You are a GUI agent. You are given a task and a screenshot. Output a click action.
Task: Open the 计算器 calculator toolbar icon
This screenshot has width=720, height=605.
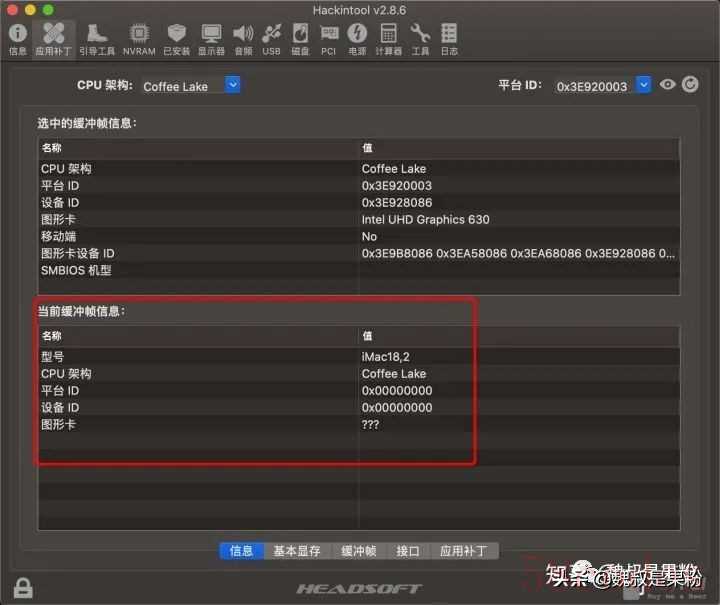[388, 39]
